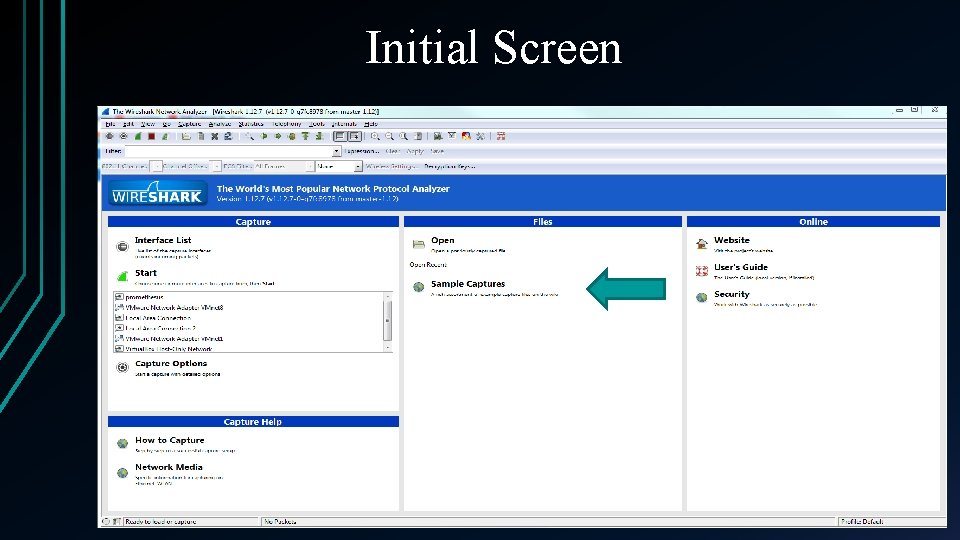Open the Analyze menu
The width and height of the screenshot is (960, 540).
[x=220, y=124]
